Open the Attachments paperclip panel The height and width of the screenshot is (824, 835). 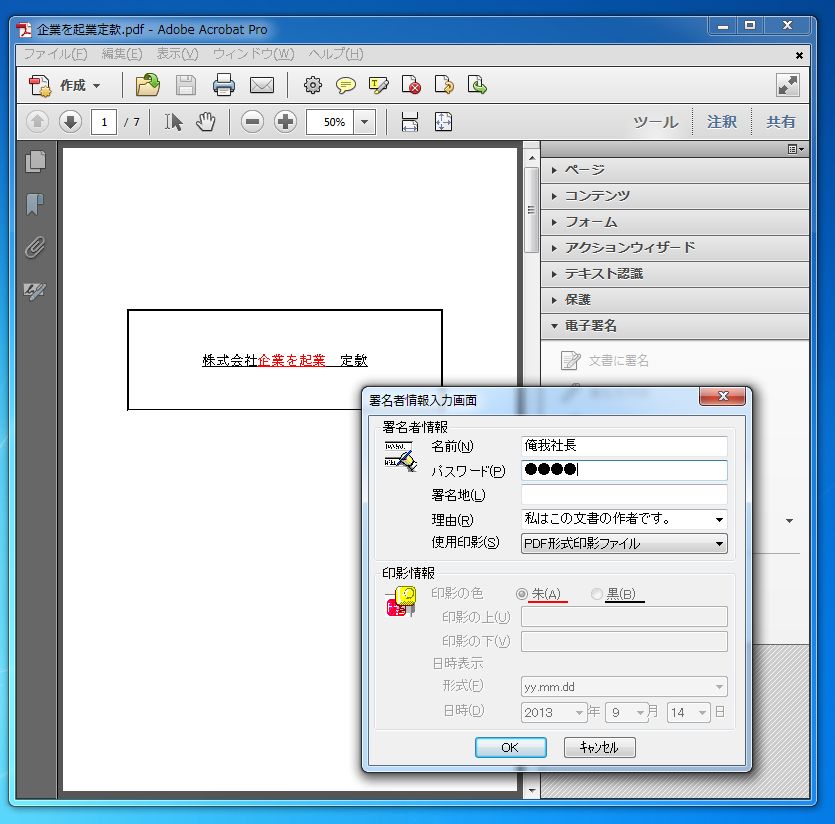click(x=35, y=247)
